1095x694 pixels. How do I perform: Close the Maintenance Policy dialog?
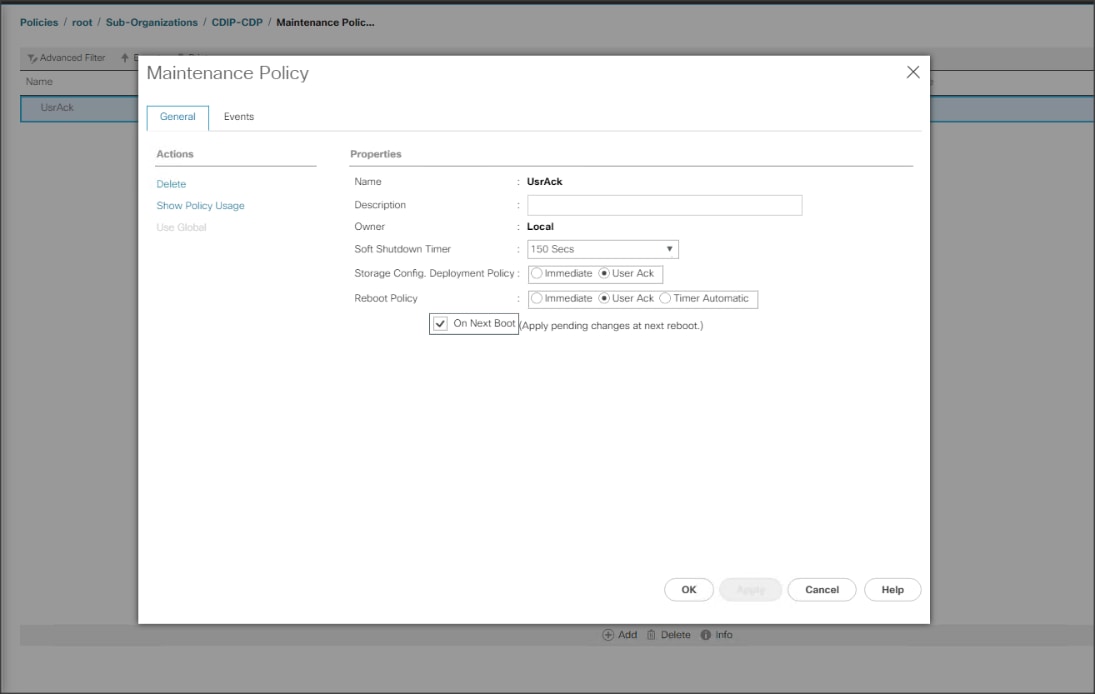(x=913, y=73)
